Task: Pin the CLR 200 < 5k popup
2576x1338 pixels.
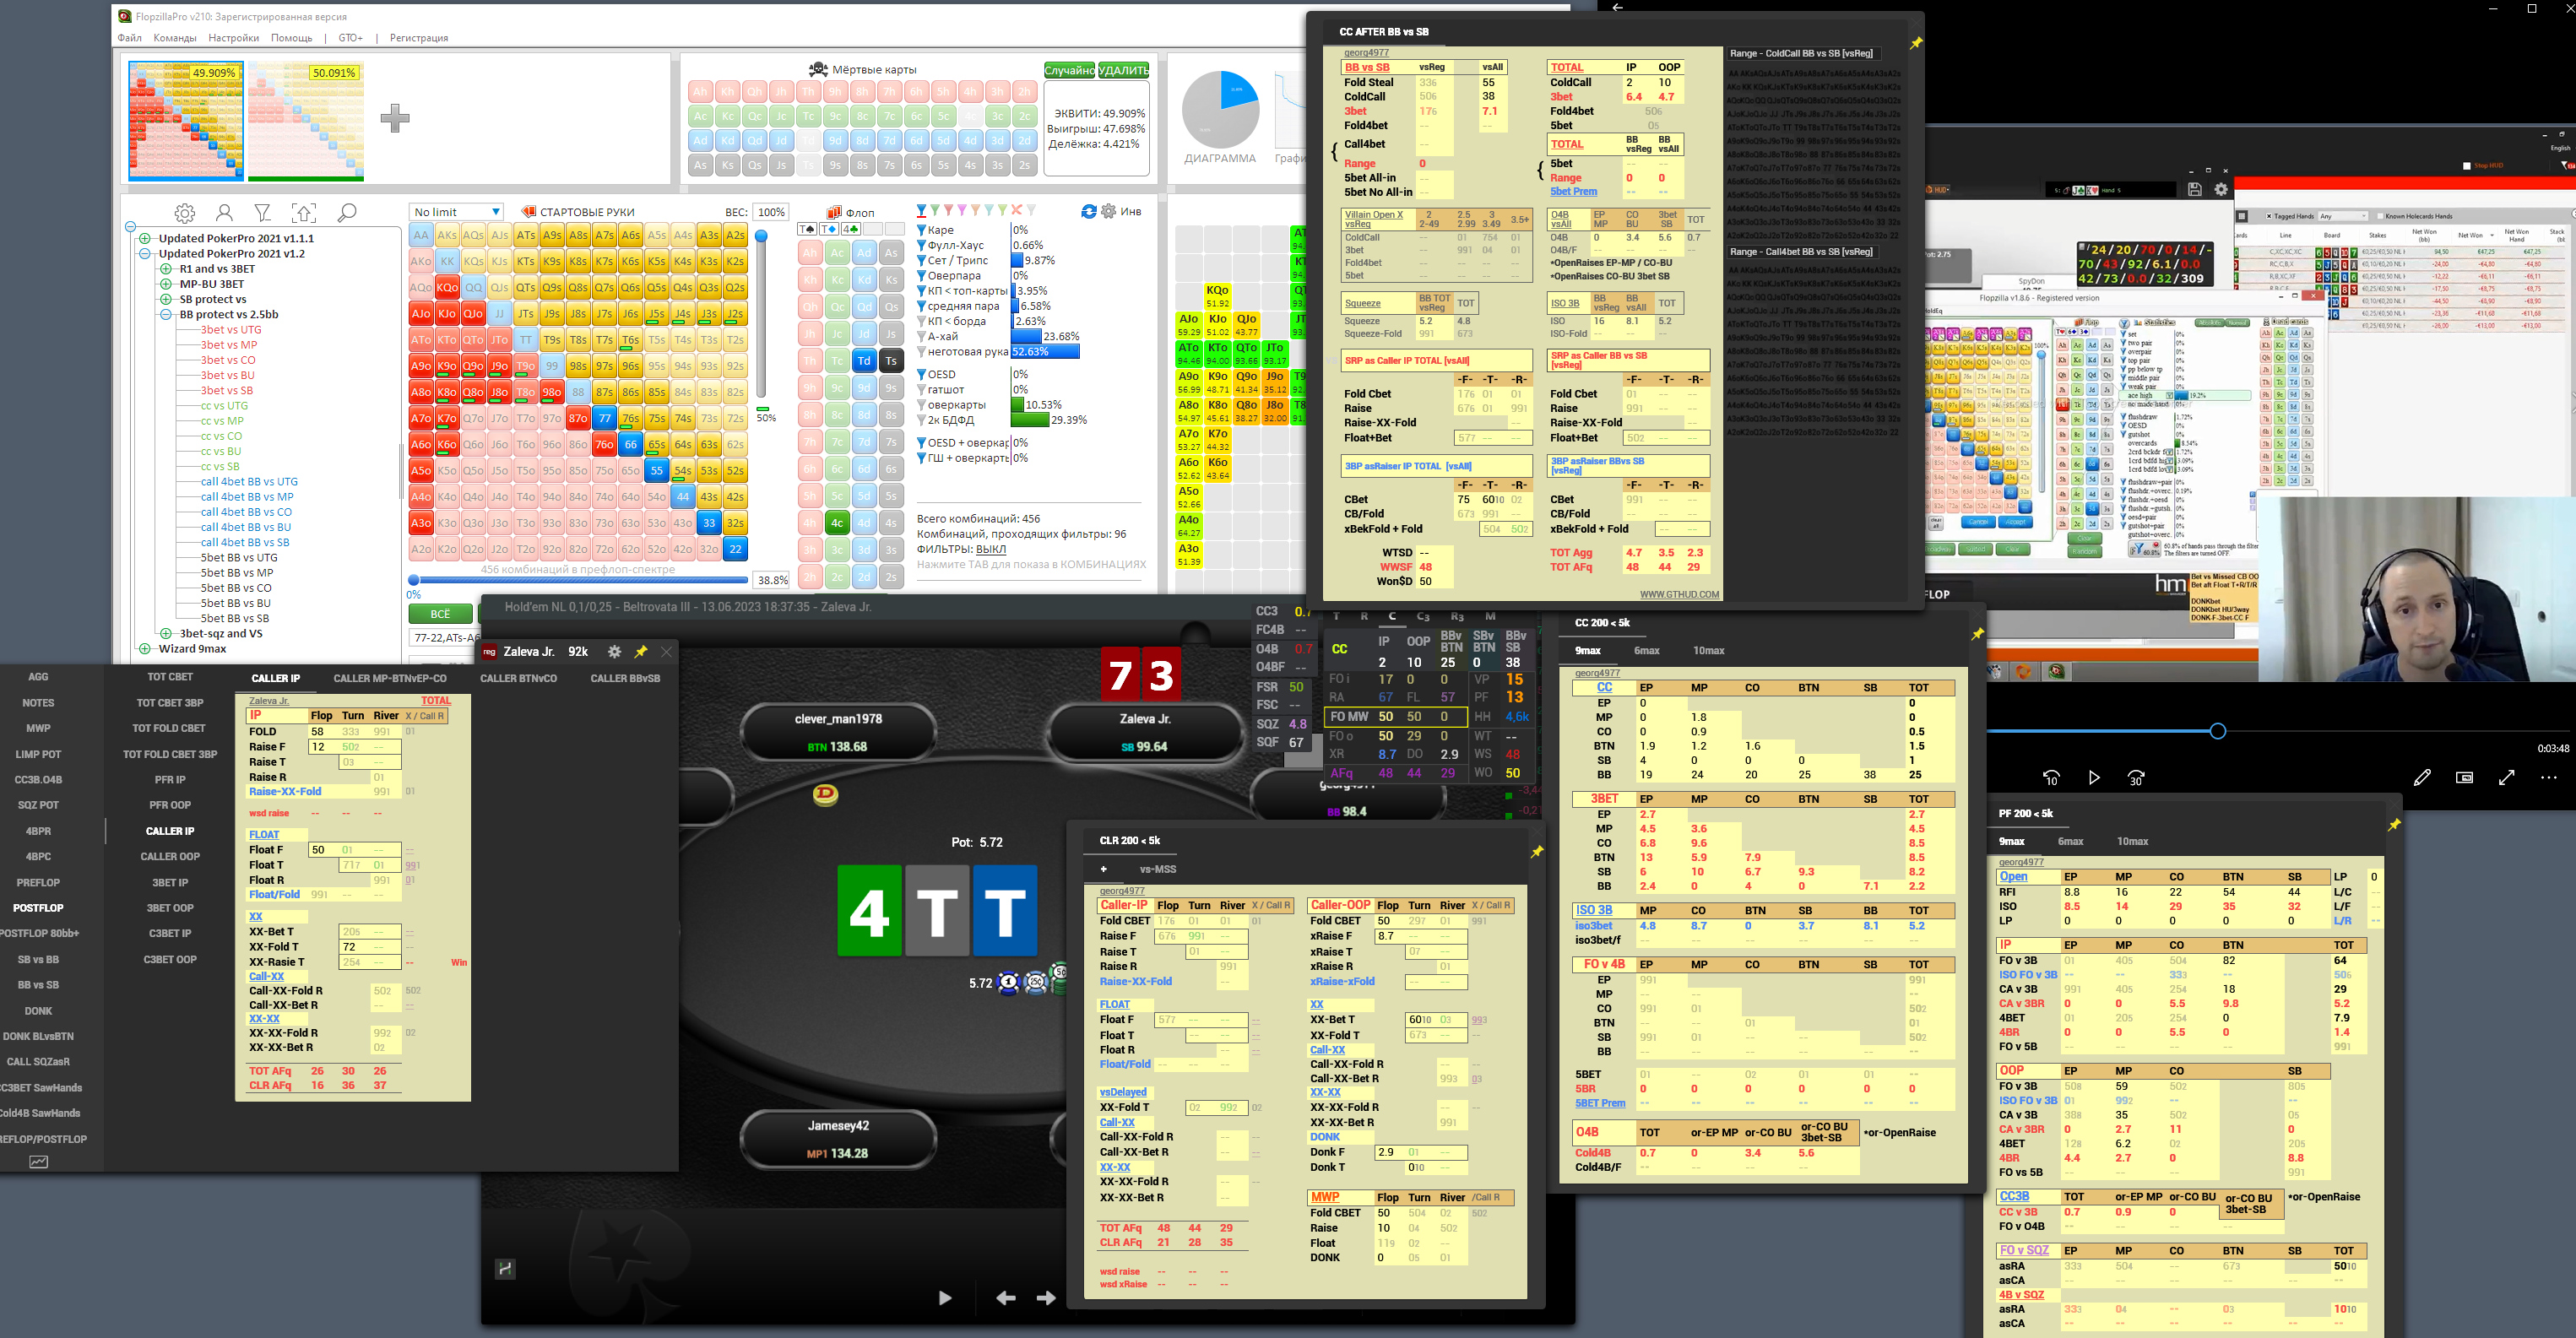Action: pyautogui.click(x=1537, y=851)
